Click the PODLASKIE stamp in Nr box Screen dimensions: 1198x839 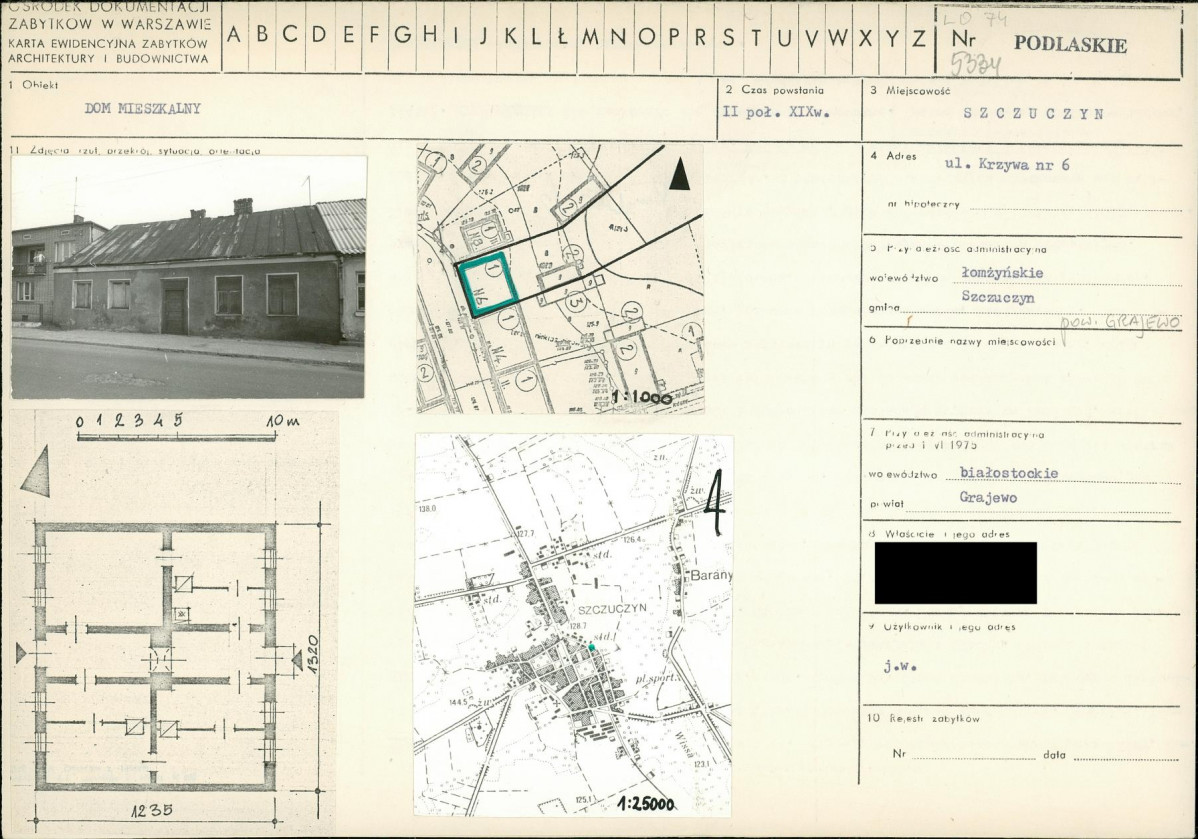(1070, 45)
